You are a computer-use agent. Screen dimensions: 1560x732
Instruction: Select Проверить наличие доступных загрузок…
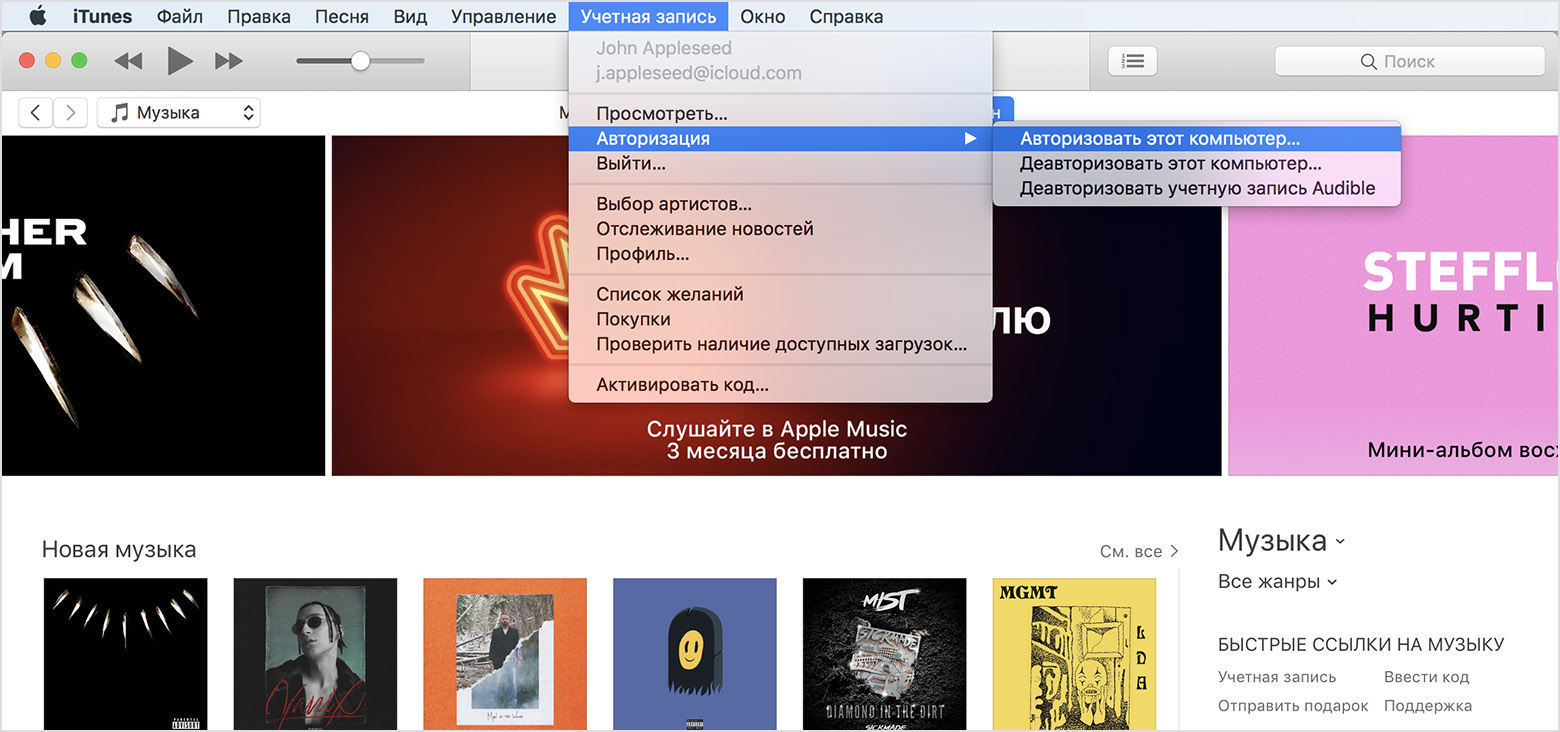pyautogui.click(x=780, y=344)
